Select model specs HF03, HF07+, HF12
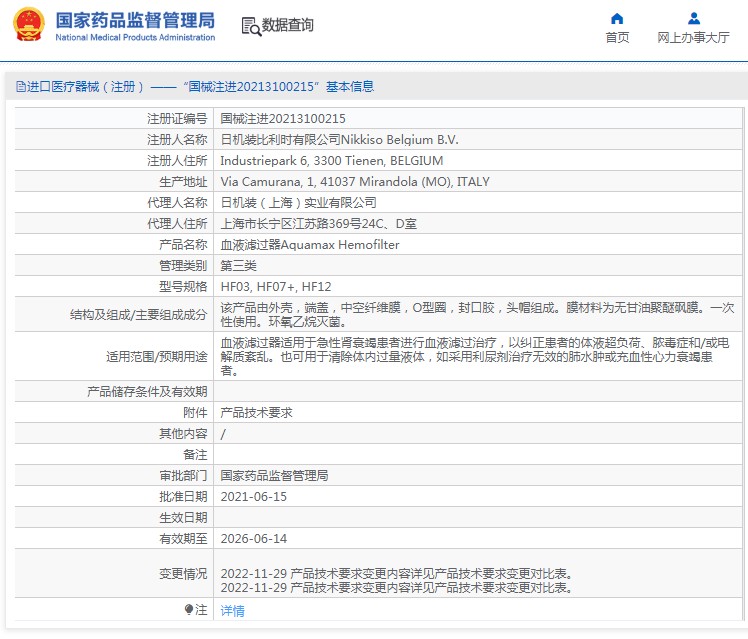Image resolution: width=748 pixels, height=639 pixels. [x=276, y=287]
